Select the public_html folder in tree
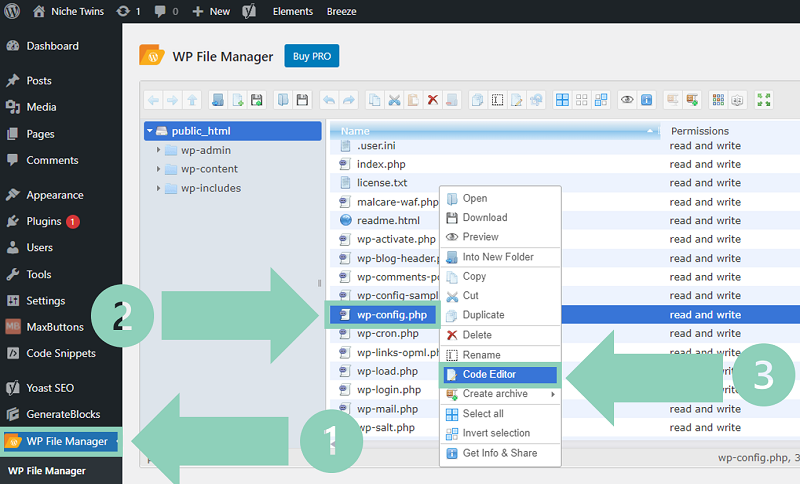The width and height of the screenshot is (800, 484). (x=233, y=131)
